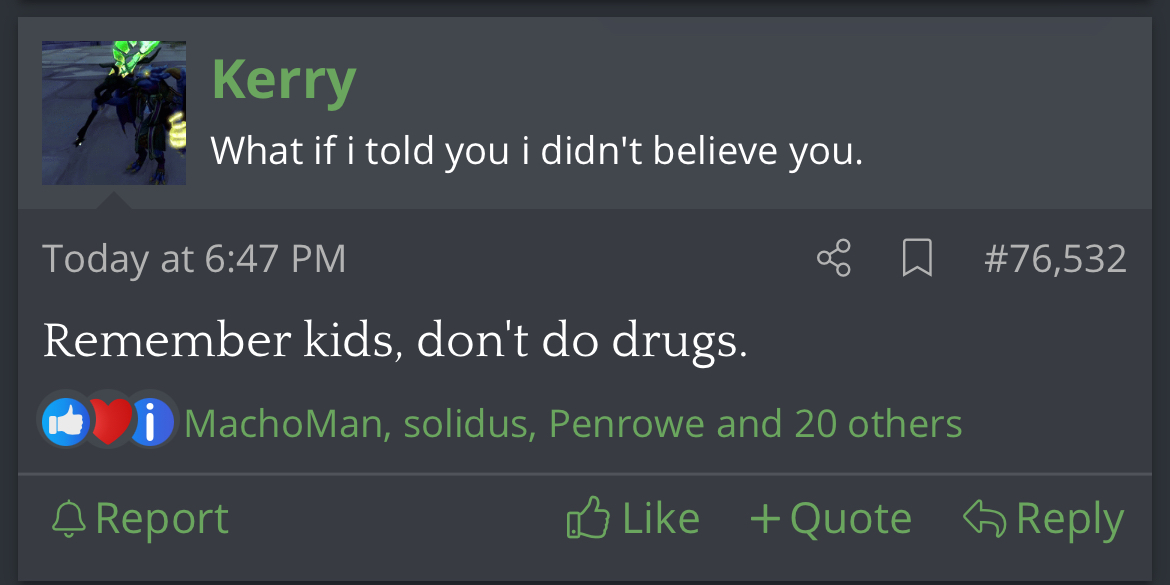Click the "Remember kids, don't do drugs." post text
The height and width of the screenshot is (585, 1170).
(395, 342)
